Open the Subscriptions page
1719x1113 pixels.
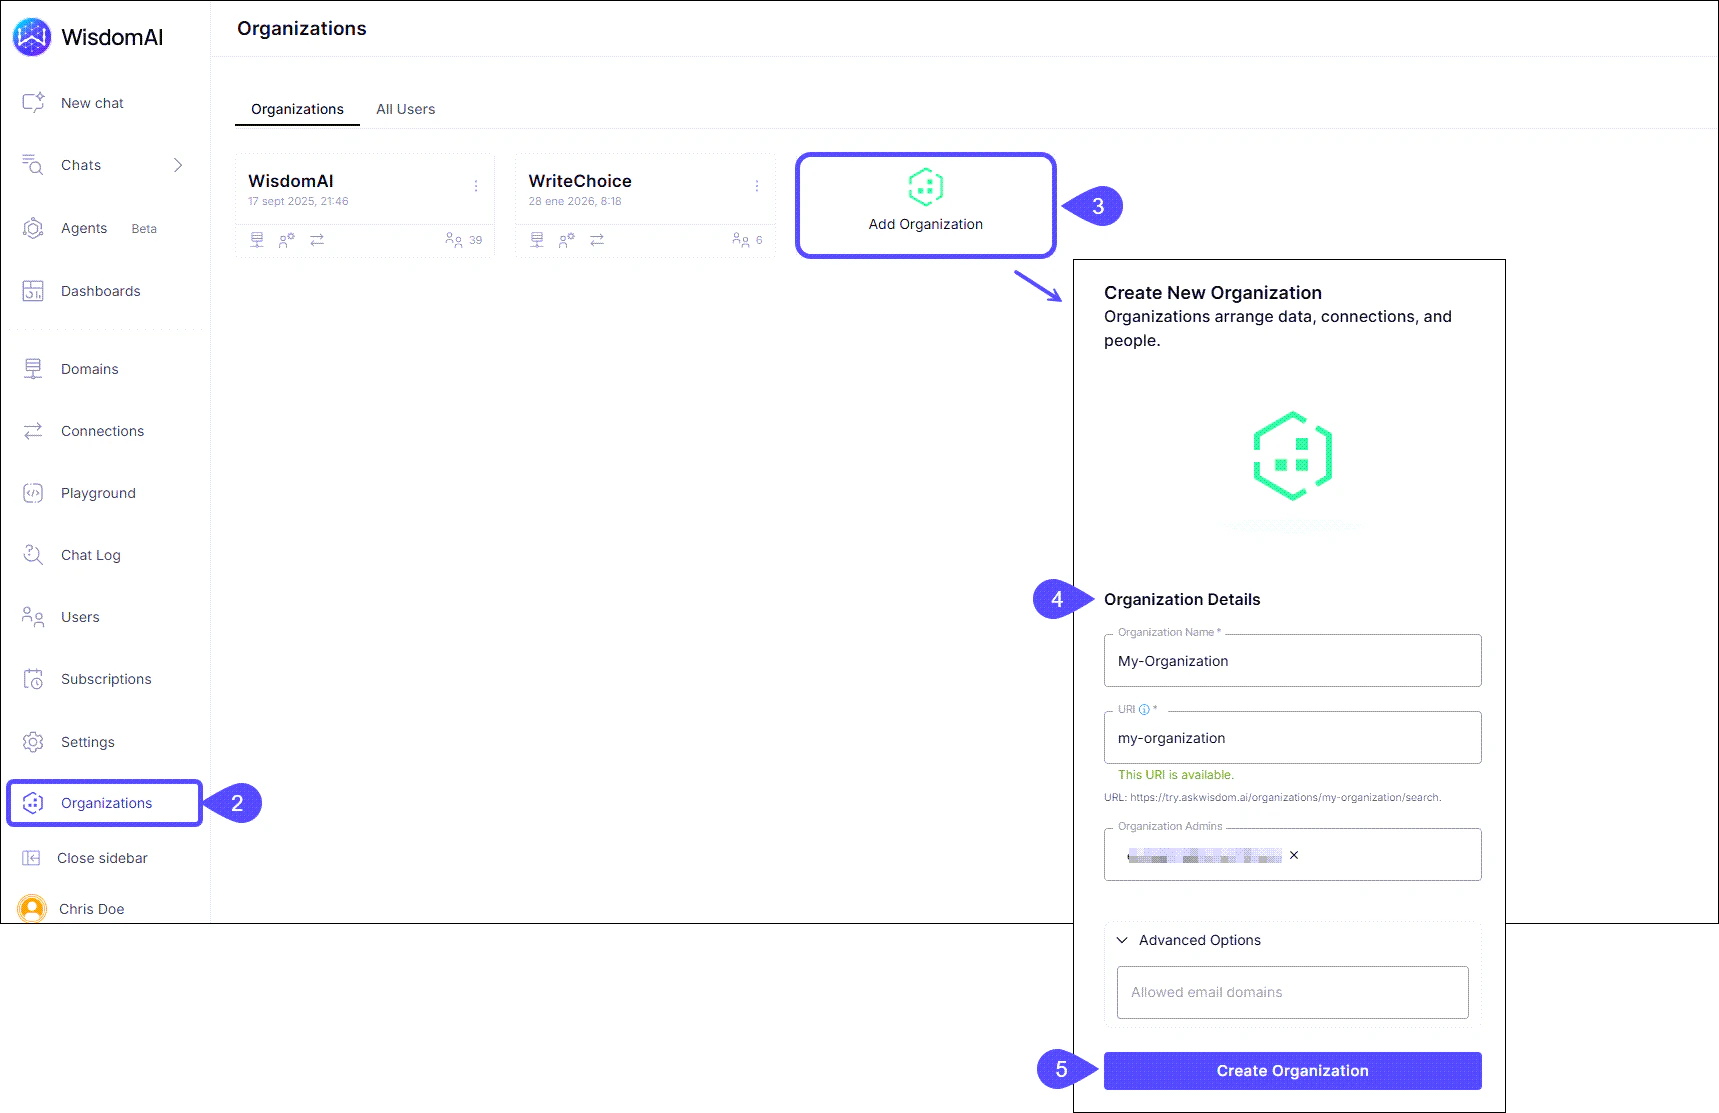tap(106, 678)
